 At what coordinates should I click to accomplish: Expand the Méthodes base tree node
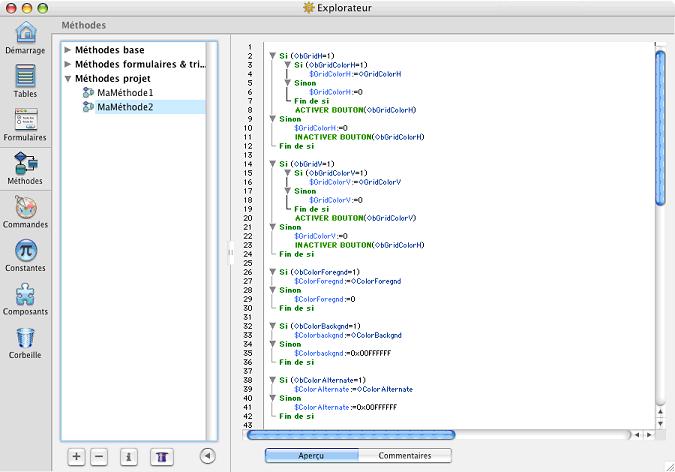point(68,50)
